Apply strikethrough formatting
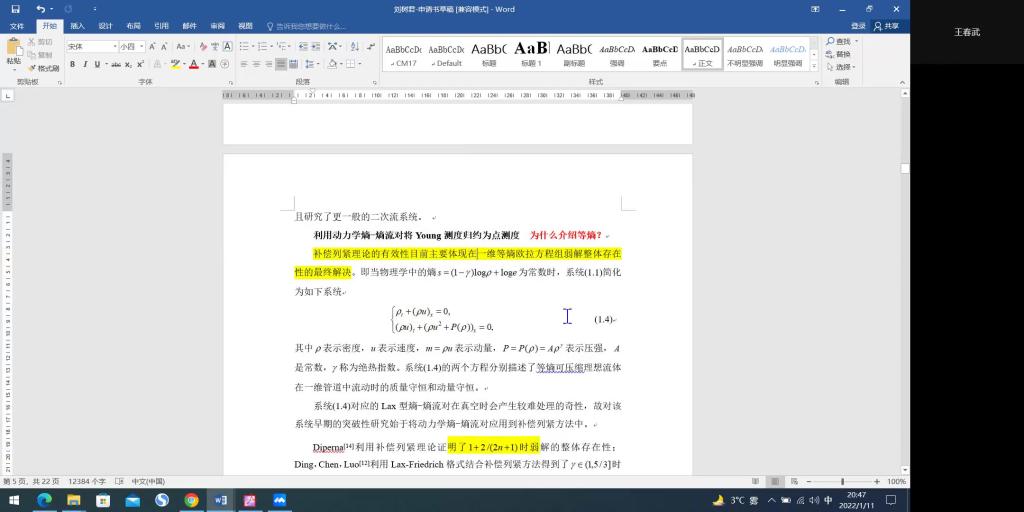This screenshot has height=512, width=1024. coord(117,64)
